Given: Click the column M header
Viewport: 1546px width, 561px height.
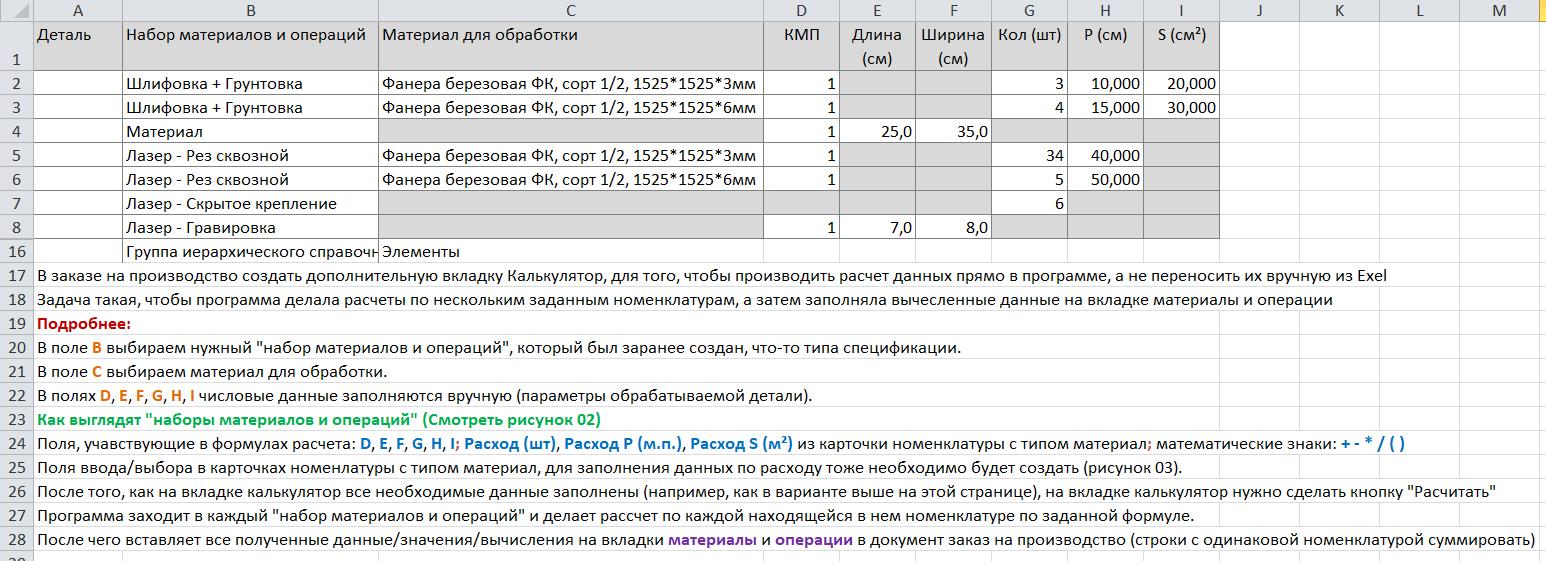Looking at the screenshot, I should (1498, 10).
